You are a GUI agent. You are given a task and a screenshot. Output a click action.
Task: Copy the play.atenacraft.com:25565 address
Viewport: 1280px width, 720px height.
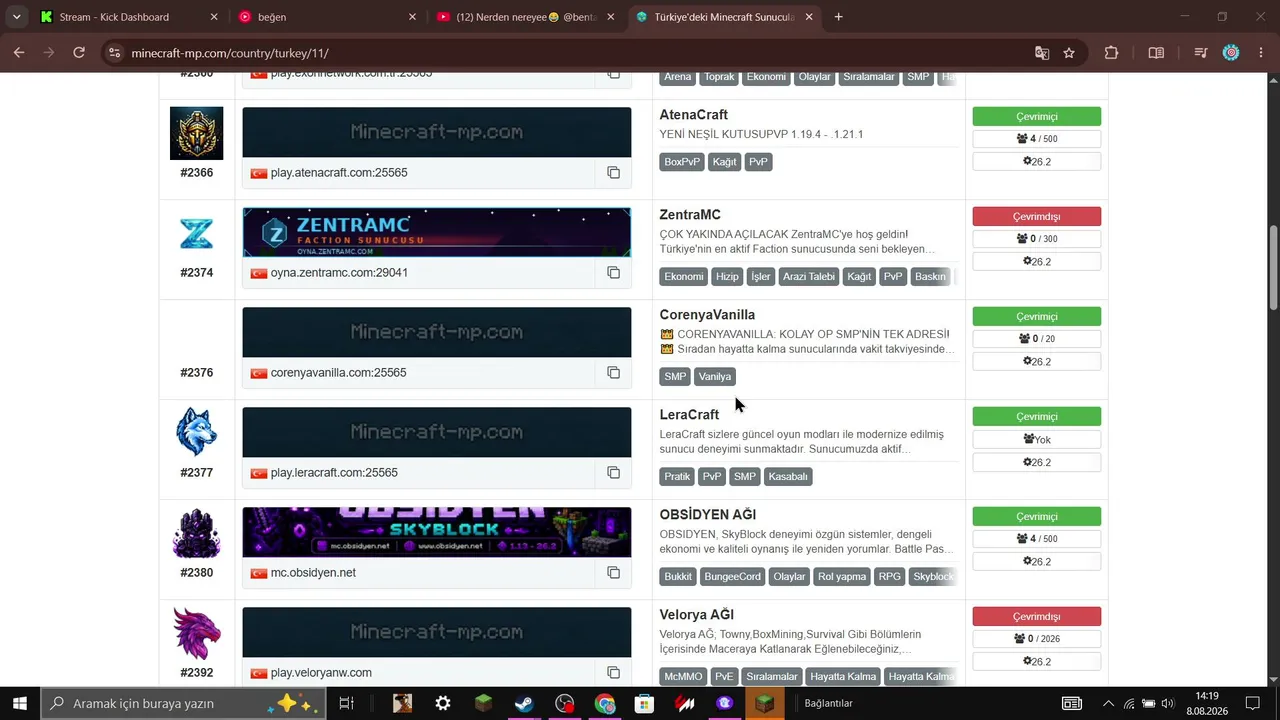click(613, 173)
